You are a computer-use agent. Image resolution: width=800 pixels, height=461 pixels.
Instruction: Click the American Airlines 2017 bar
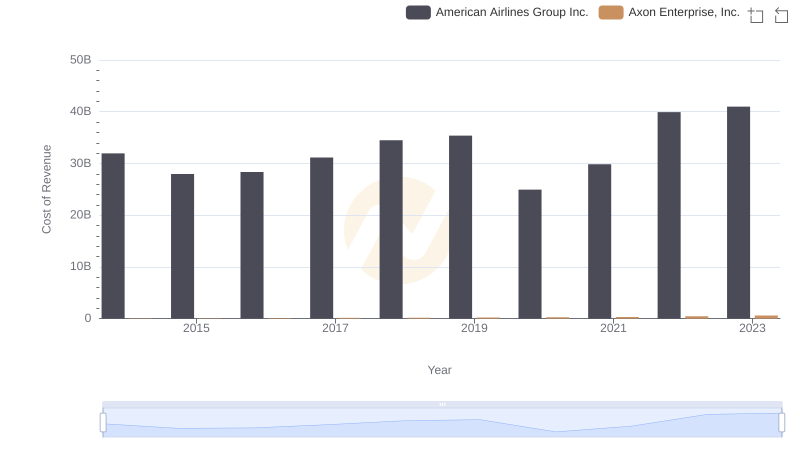pos(321,238)
